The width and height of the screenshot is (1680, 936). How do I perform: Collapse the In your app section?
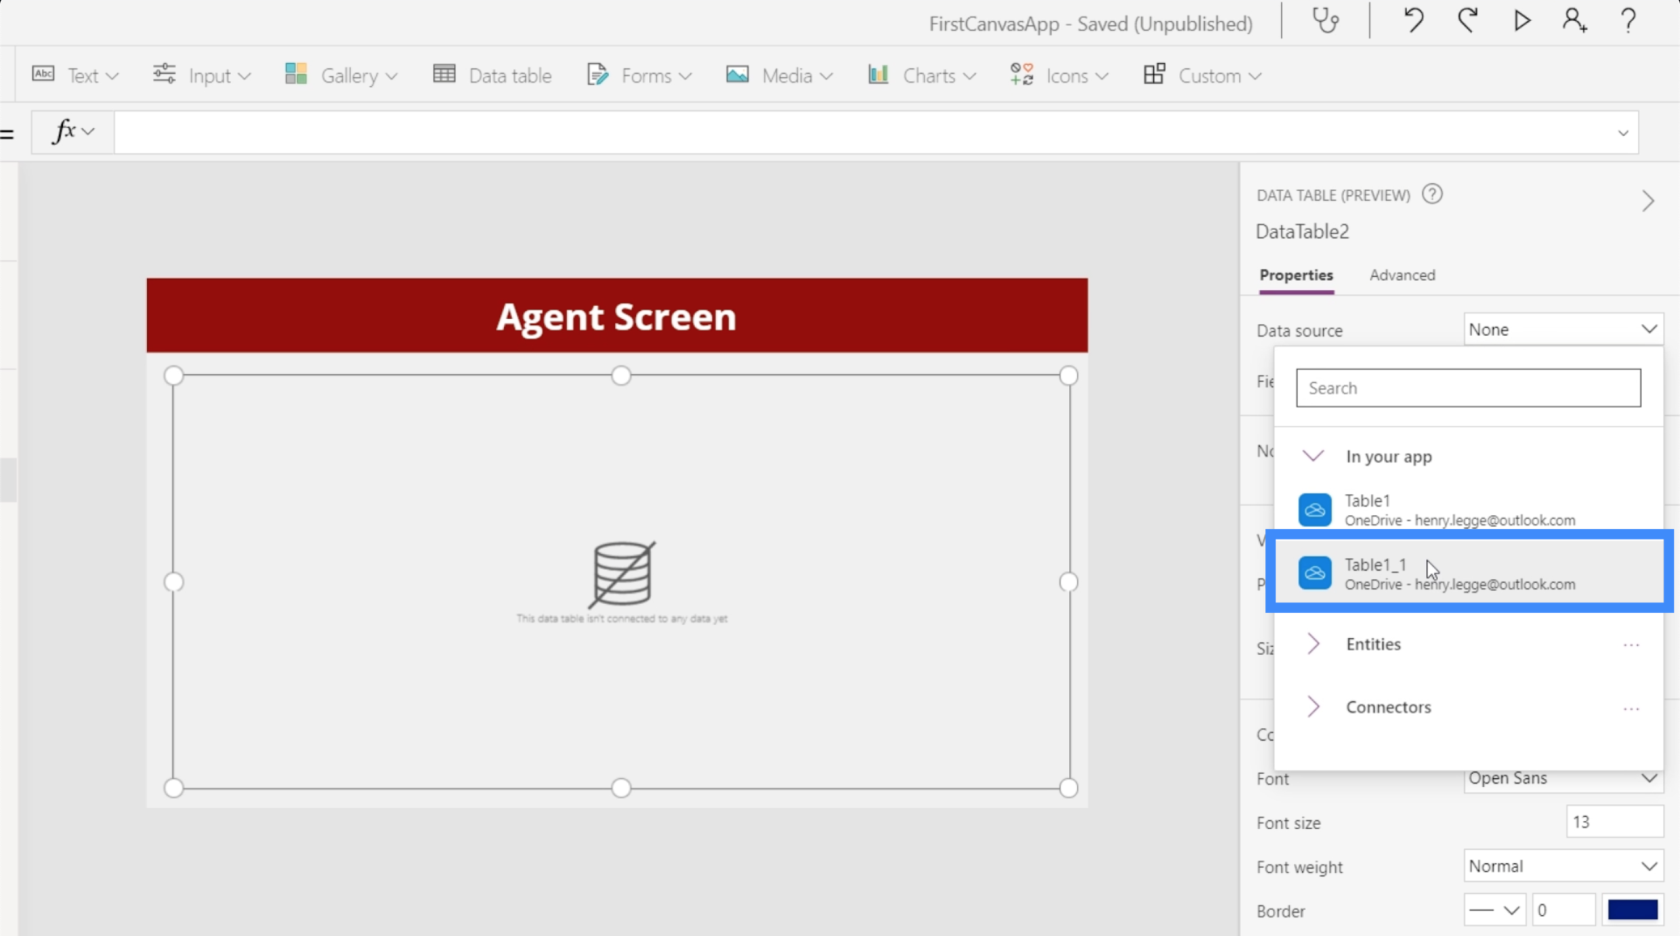pyautogui.click(x=1313, y=456)
